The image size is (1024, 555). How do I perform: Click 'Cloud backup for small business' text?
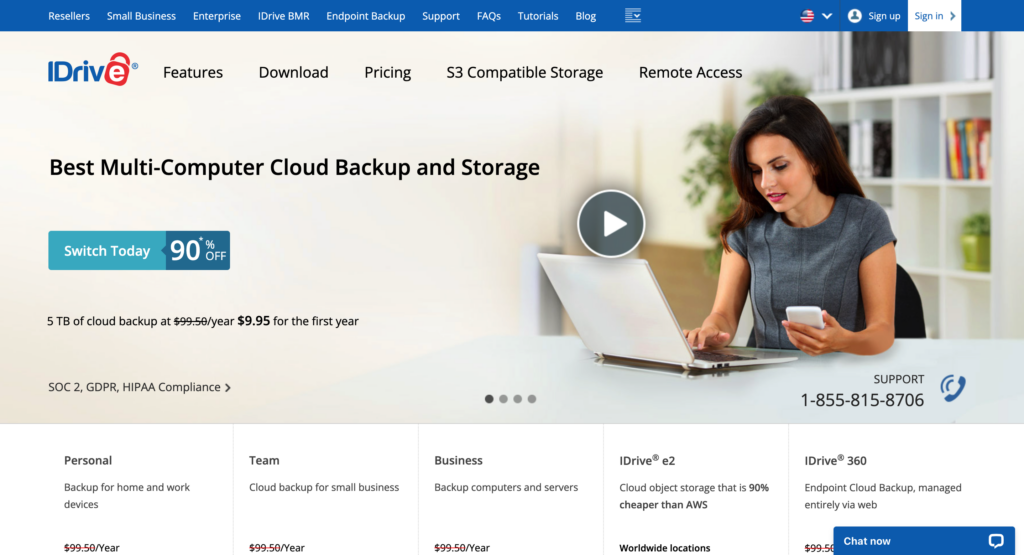tap(324, 487)
